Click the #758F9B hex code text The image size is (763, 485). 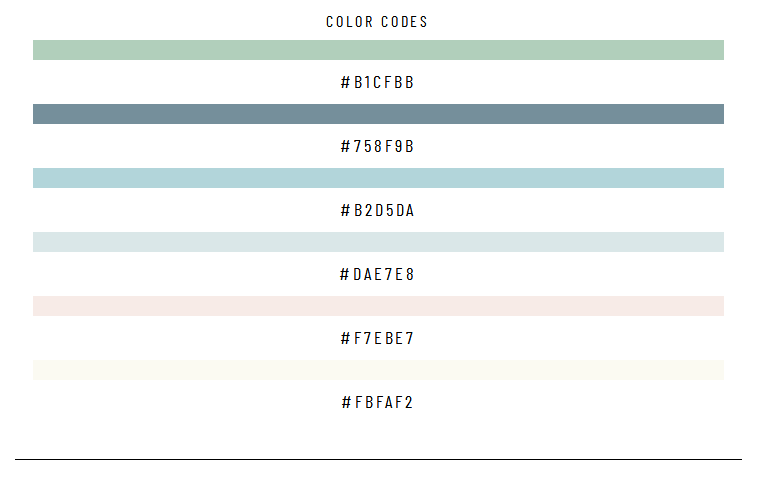click(377, 146)
